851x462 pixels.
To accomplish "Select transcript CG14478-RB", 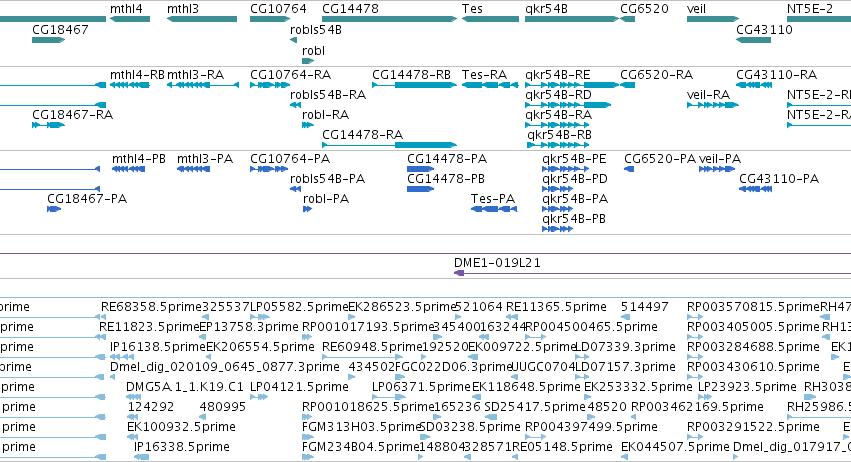I will pyautogui.click(x=411, y=75).
